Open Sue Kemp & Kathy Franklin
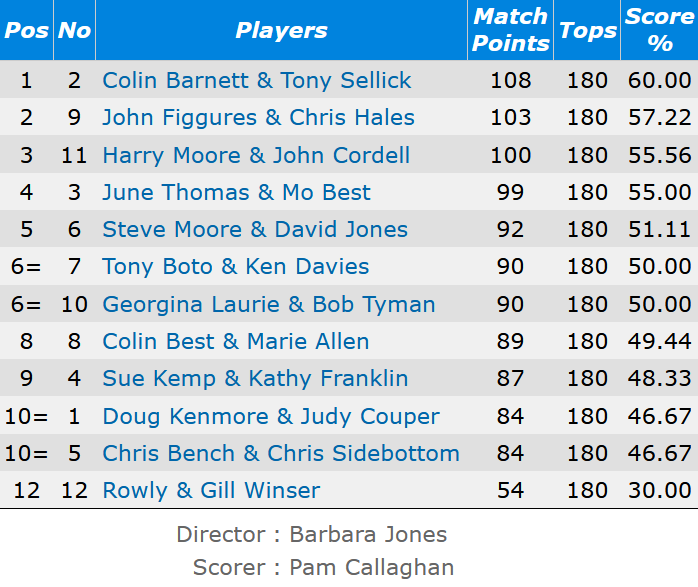 coord(255,378)
